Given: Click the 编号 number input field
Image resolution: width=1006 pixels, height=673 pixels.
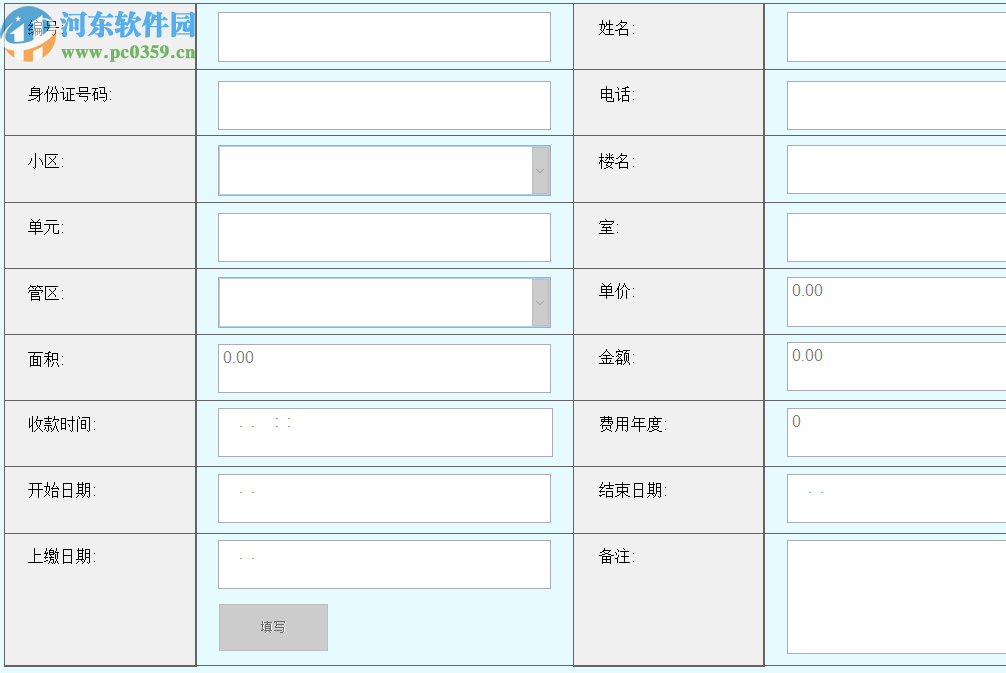Looking at the screenshot, I should tap(385, 36).
